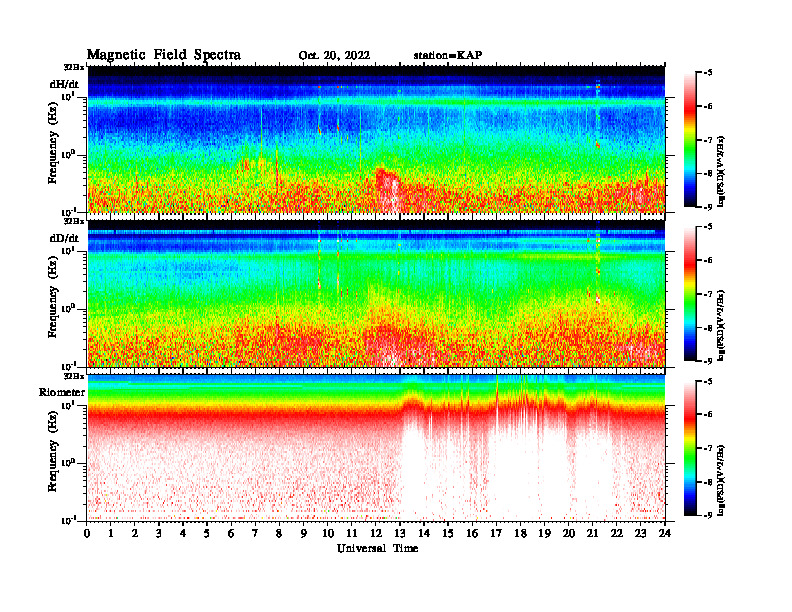The height and width of the screenshot is (612, 792).
Task: Click the -7 tick on the dD/dt color bar
Action: [707, 294]
